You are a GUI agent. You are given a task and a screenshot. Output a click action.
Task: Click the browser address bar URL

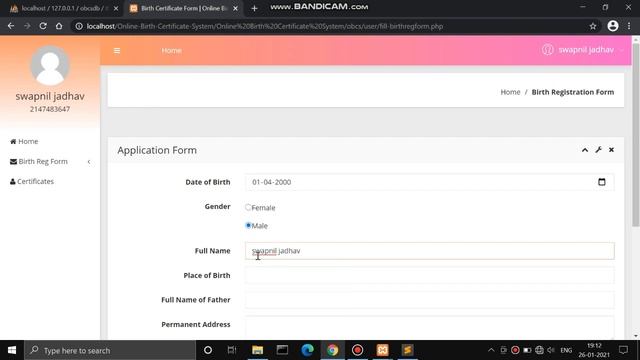264,26
